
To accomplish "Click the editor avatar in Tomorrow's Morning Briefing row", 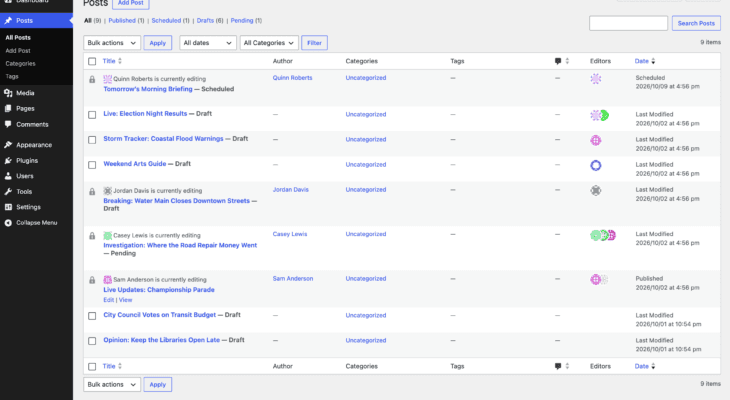I will [596, 79].
